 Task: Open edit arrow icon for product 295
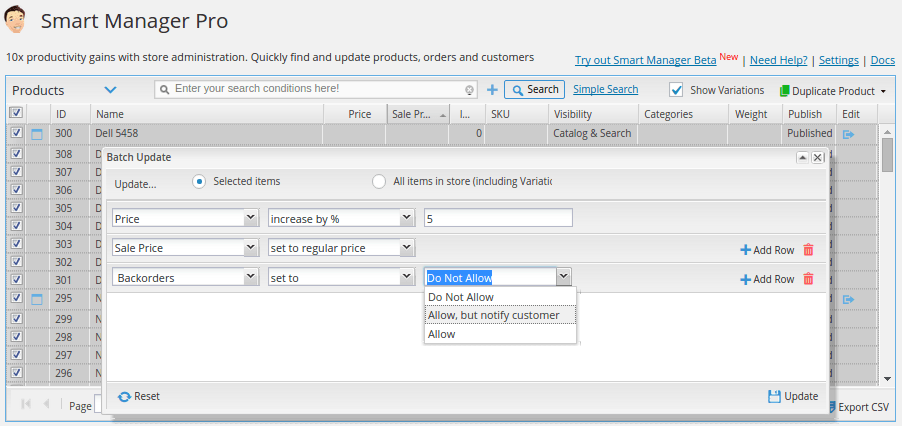(849, 300)
